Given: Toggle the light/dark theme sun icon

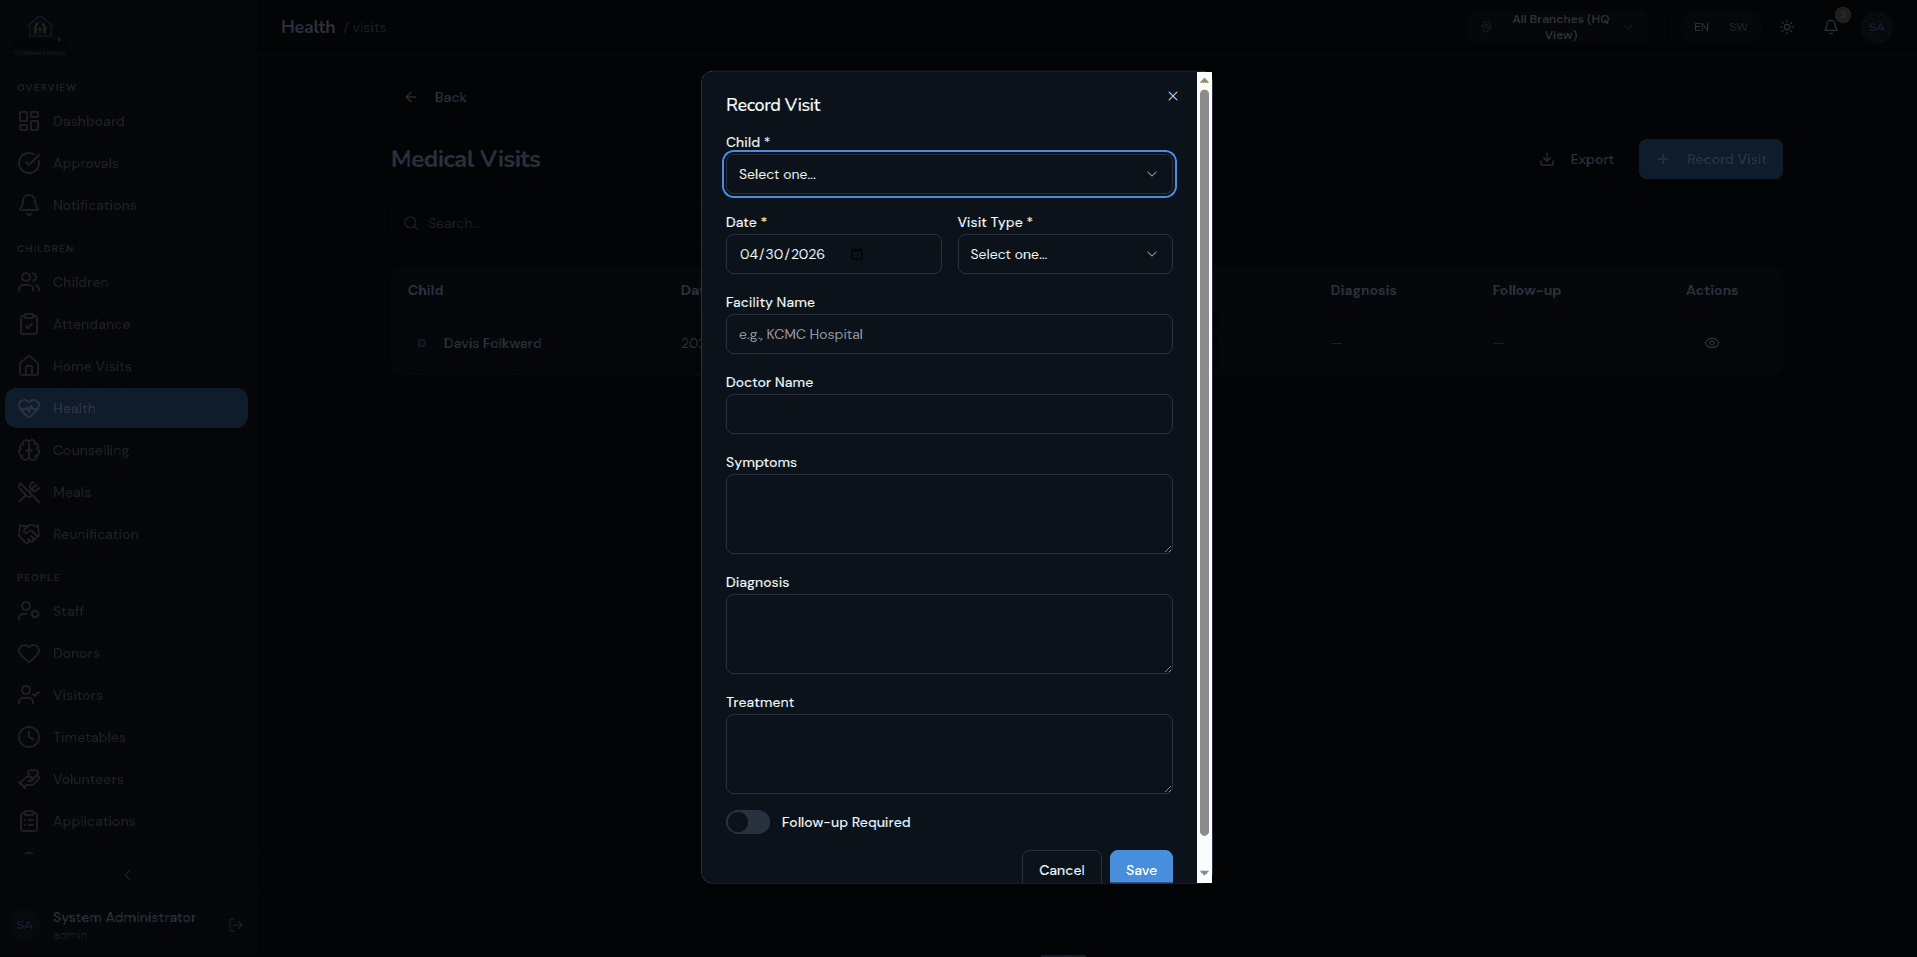Looking at the screenshot, I should 1787,27.
